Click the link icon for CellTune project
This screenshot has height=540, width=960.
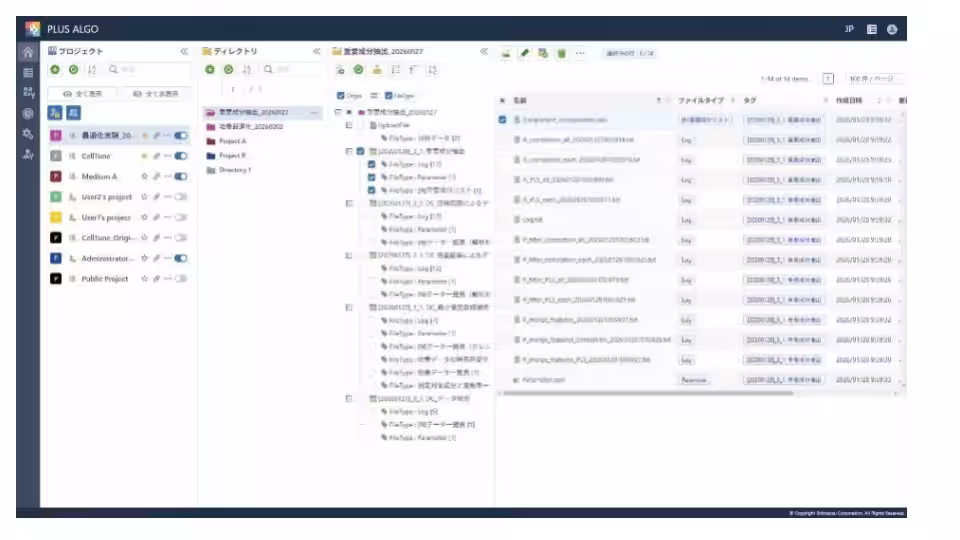[x=156, y=156]
